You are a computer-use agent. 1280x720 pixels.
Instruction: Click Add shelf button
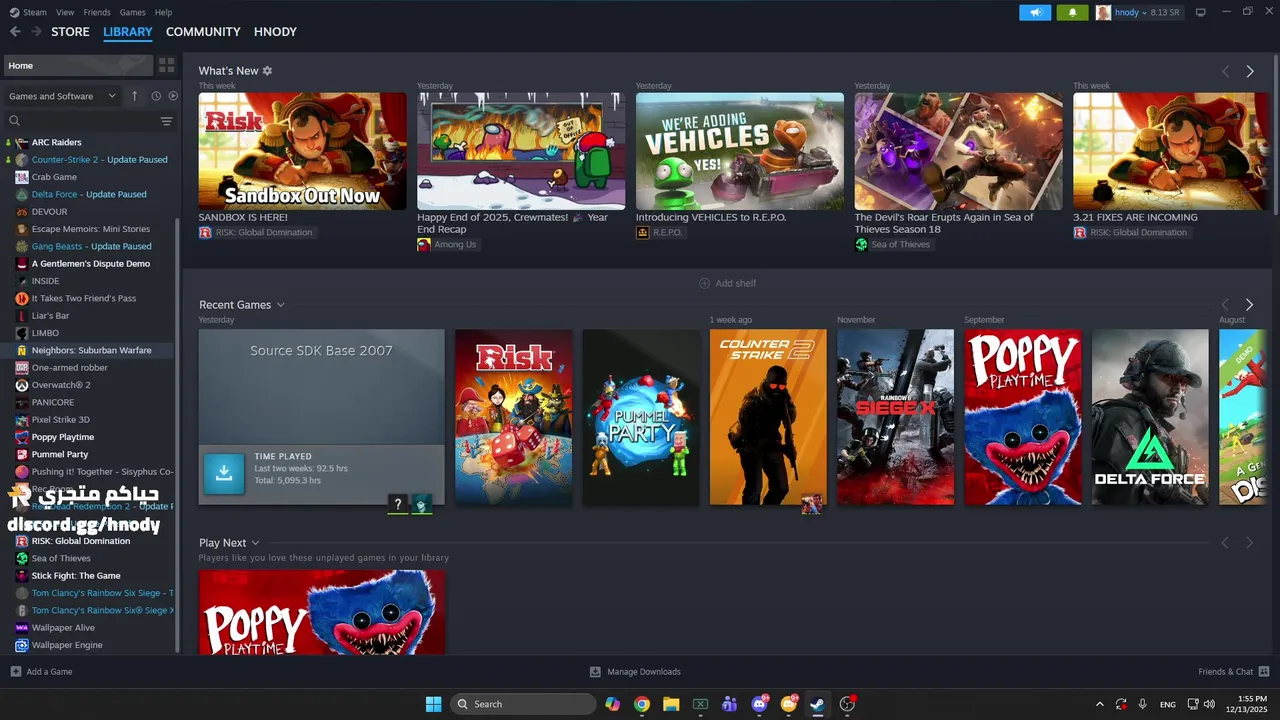coord(727,283)
